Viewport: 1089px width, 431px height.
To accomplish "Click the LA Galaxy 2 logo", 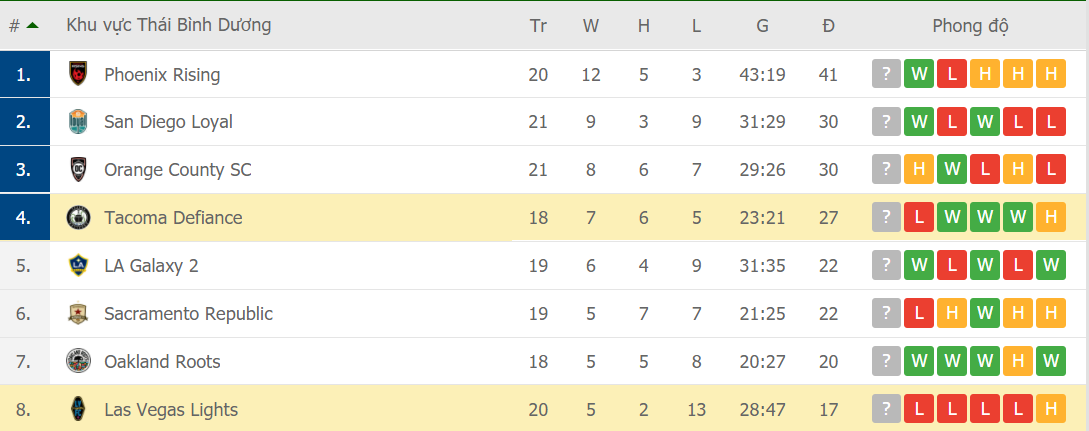I will click(78, 266).
